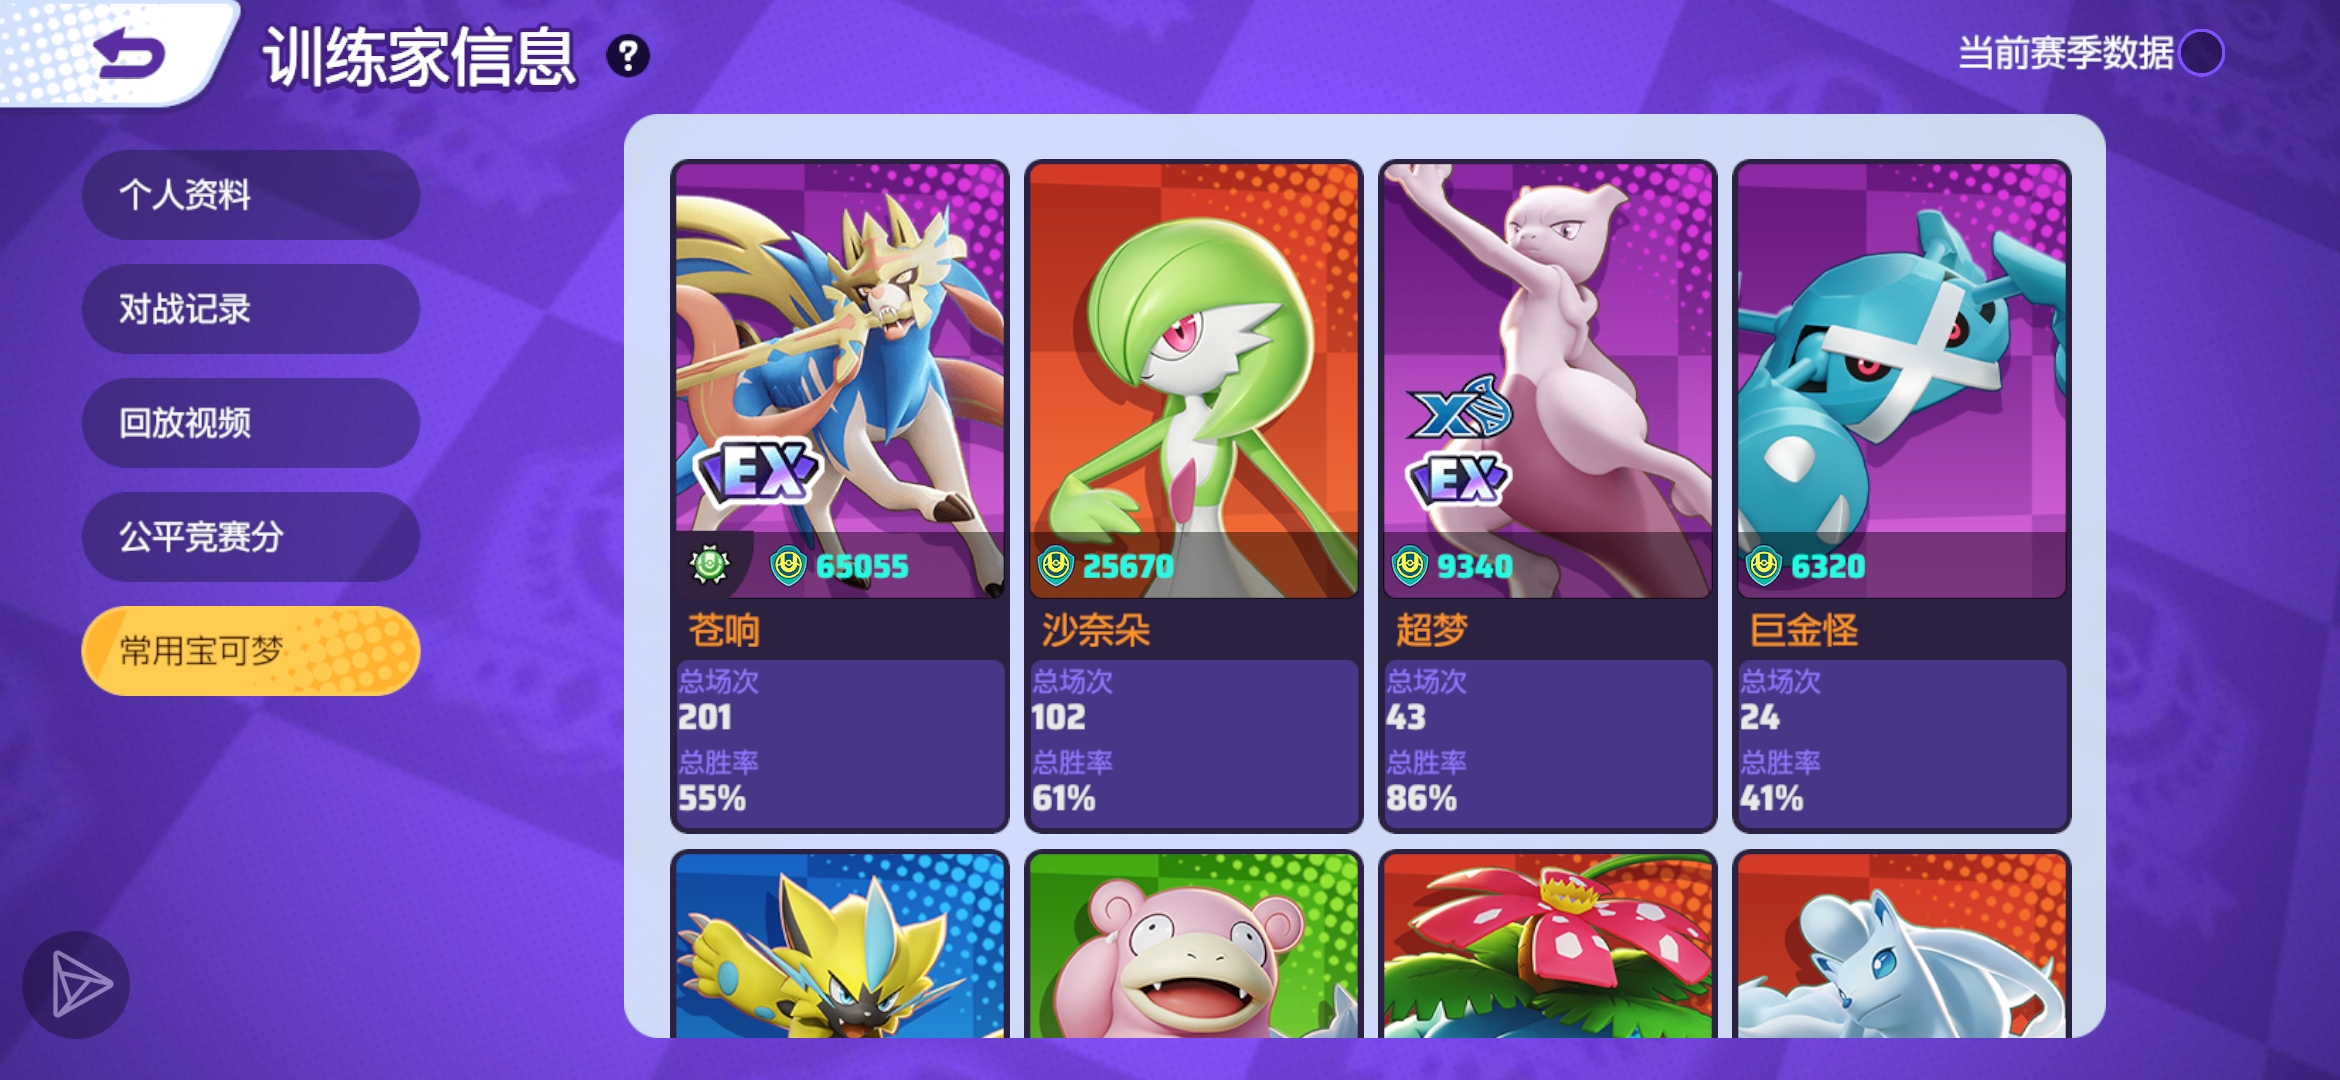Toggle the 当前赛季数据 radio circle
This screenshot has height=1080, width=2340.
[x=2201, y=53]
